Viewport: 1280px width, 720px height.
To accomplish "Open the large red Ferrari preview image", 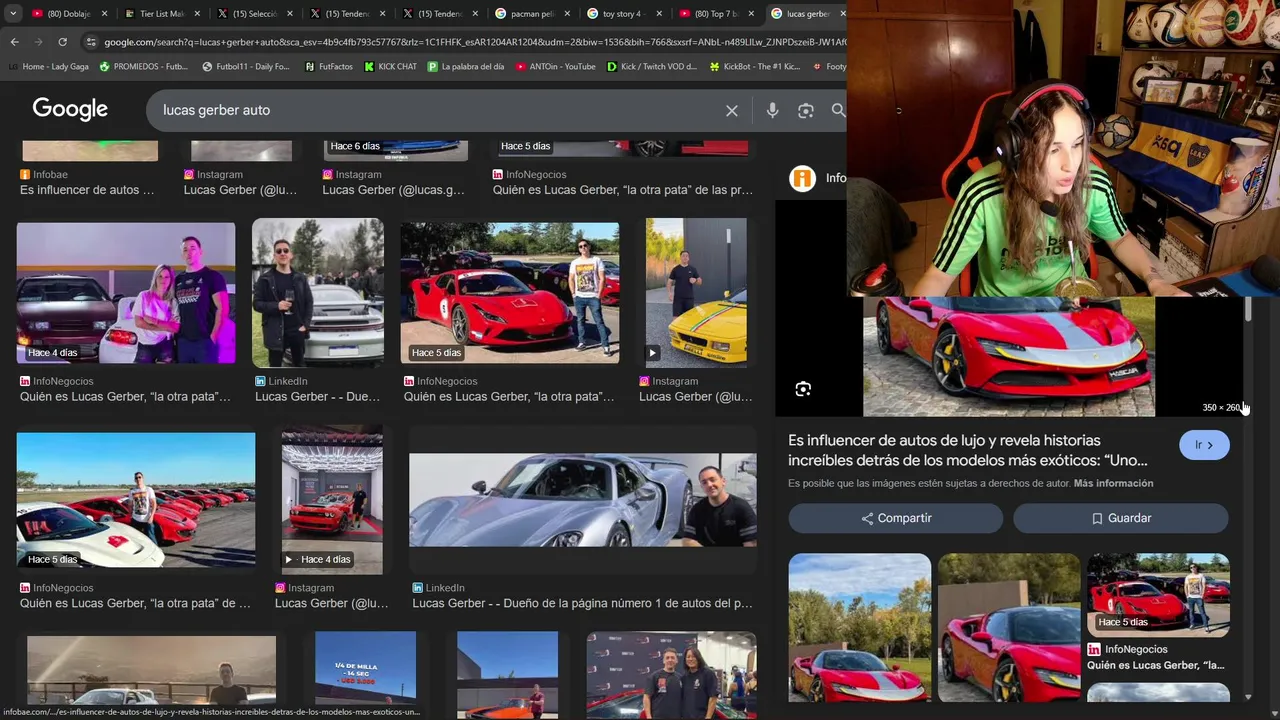I will pyautogui.click(x=1009, y=356).
